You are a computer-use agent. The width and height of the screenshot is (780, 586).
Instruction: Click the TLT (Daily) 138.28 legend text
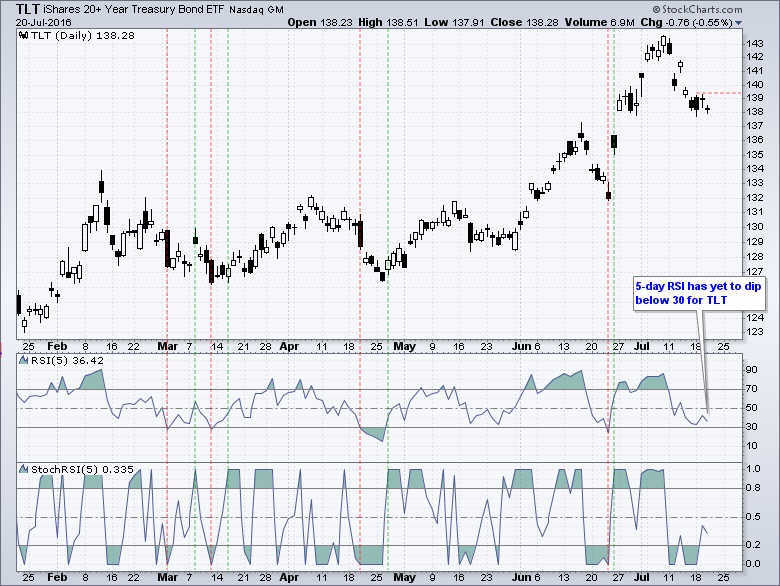tap(83, 35)
